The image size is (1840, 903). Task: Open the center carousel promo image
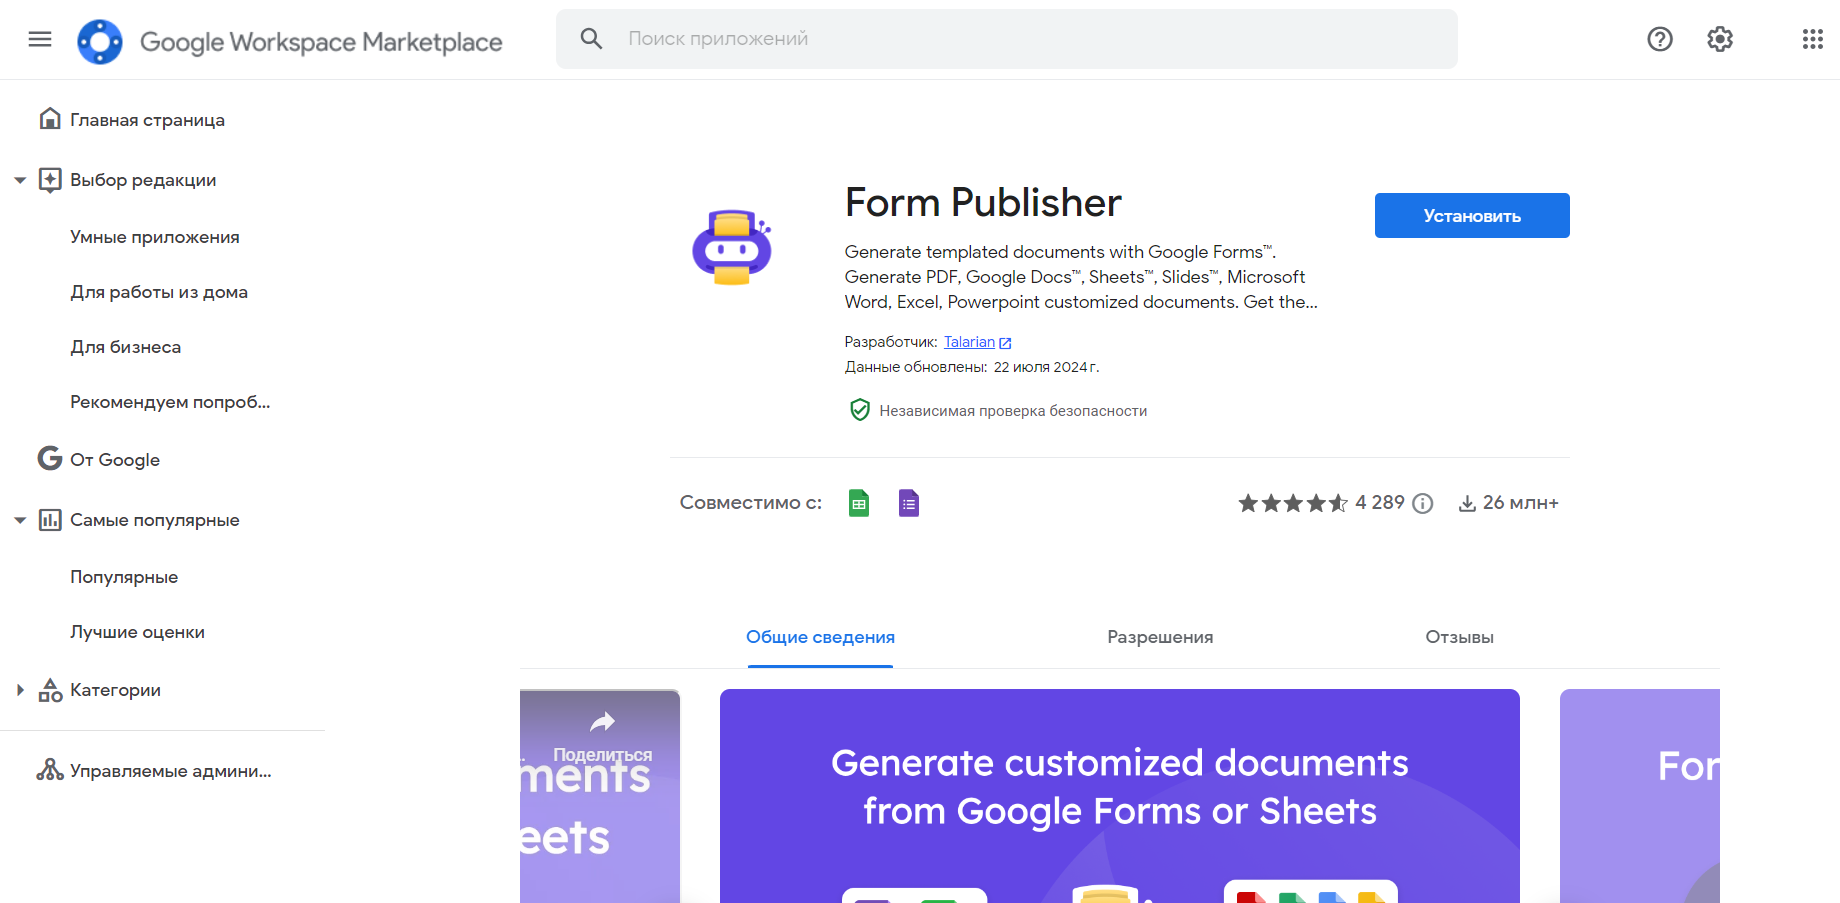pyautogui.click(x=1120, y=796)
